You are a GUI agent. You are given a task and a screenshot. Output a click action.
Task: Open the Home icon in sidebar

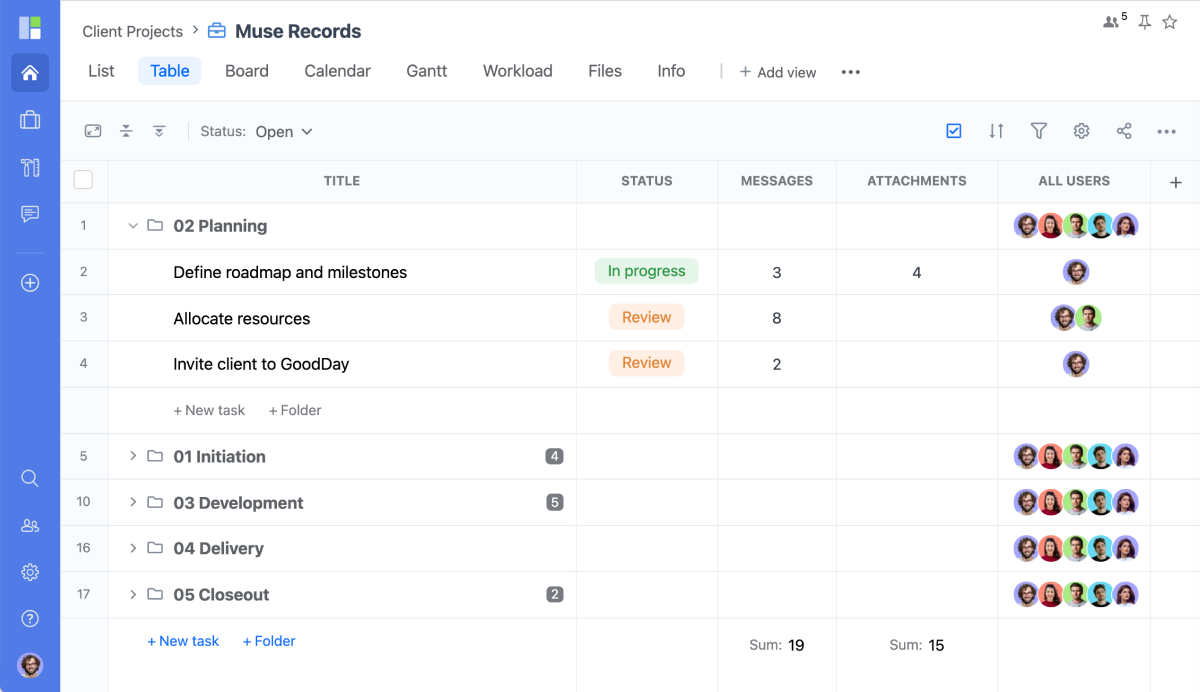coord(30,73)
